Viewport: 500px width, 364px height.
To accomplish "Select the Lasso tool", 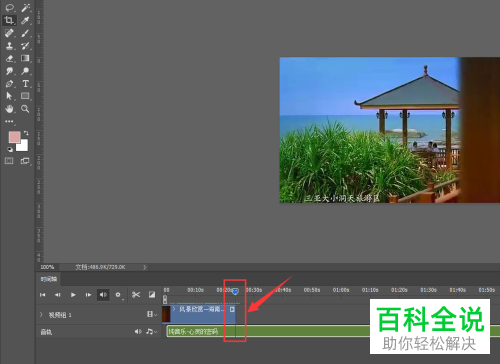I will [x=10, y=8].
